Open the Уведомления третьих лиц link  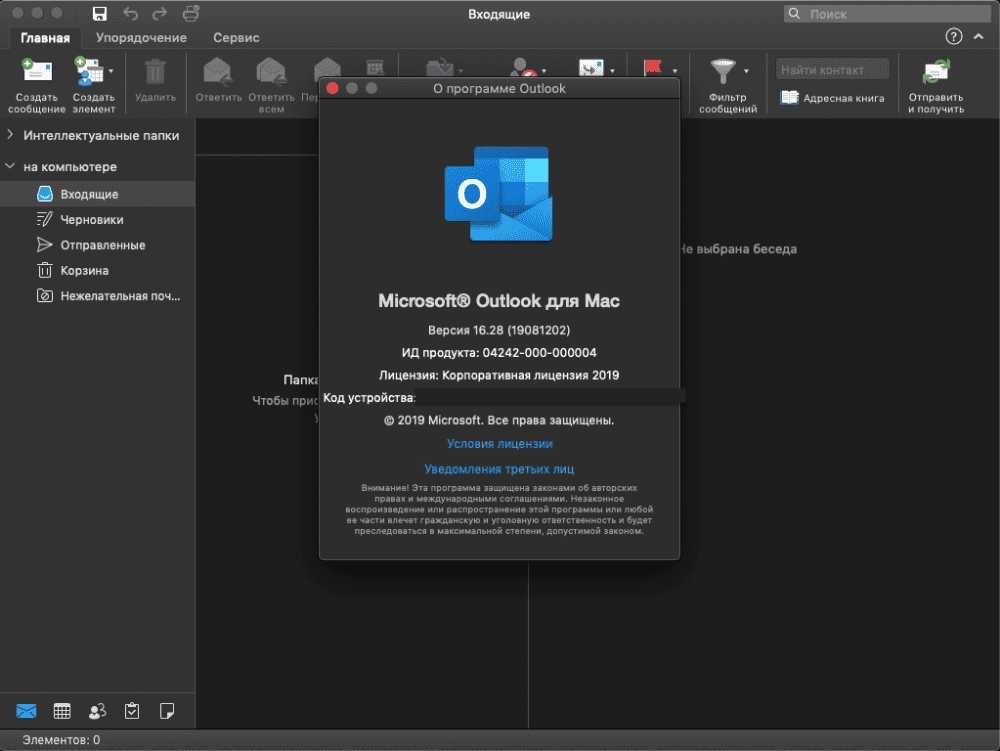pyautogui.click(x=499, y=469)
